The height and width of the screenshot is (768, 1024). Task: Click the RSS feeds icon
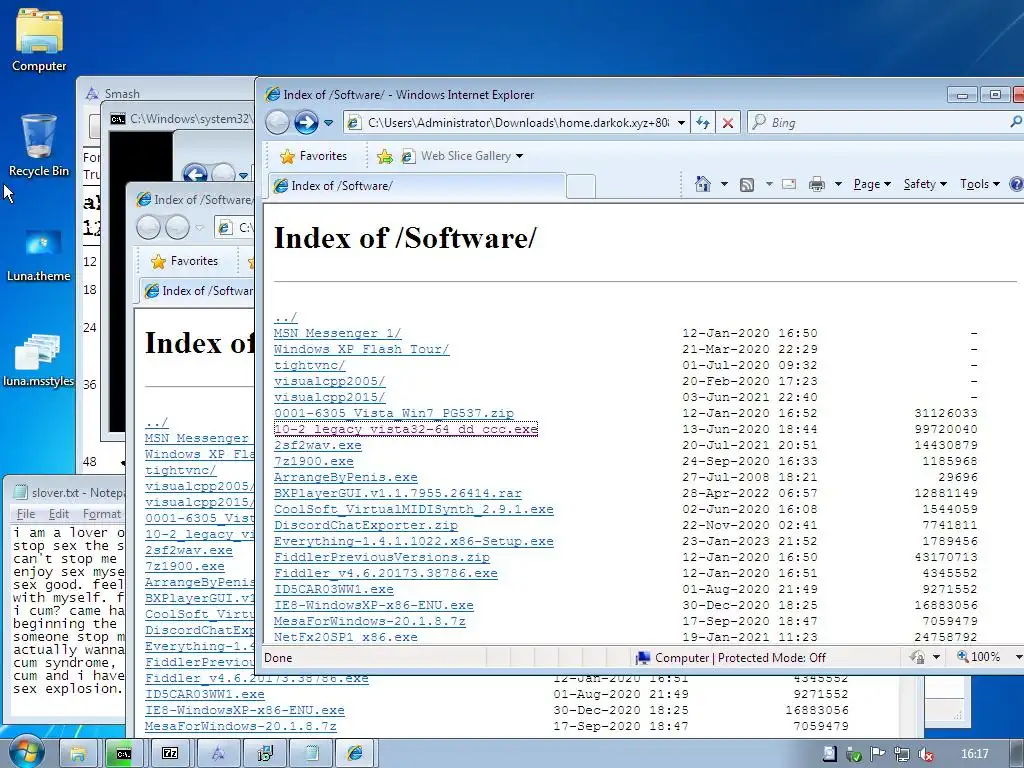coord(747,185)
